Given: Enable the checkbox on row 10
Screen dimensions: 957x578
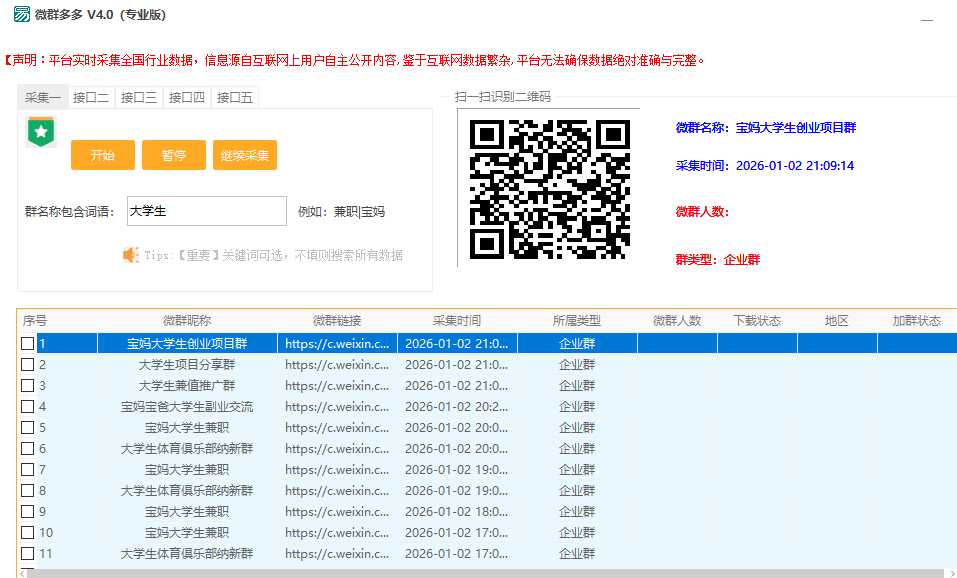Looking at the screenshot, I should tap(28, 533).
